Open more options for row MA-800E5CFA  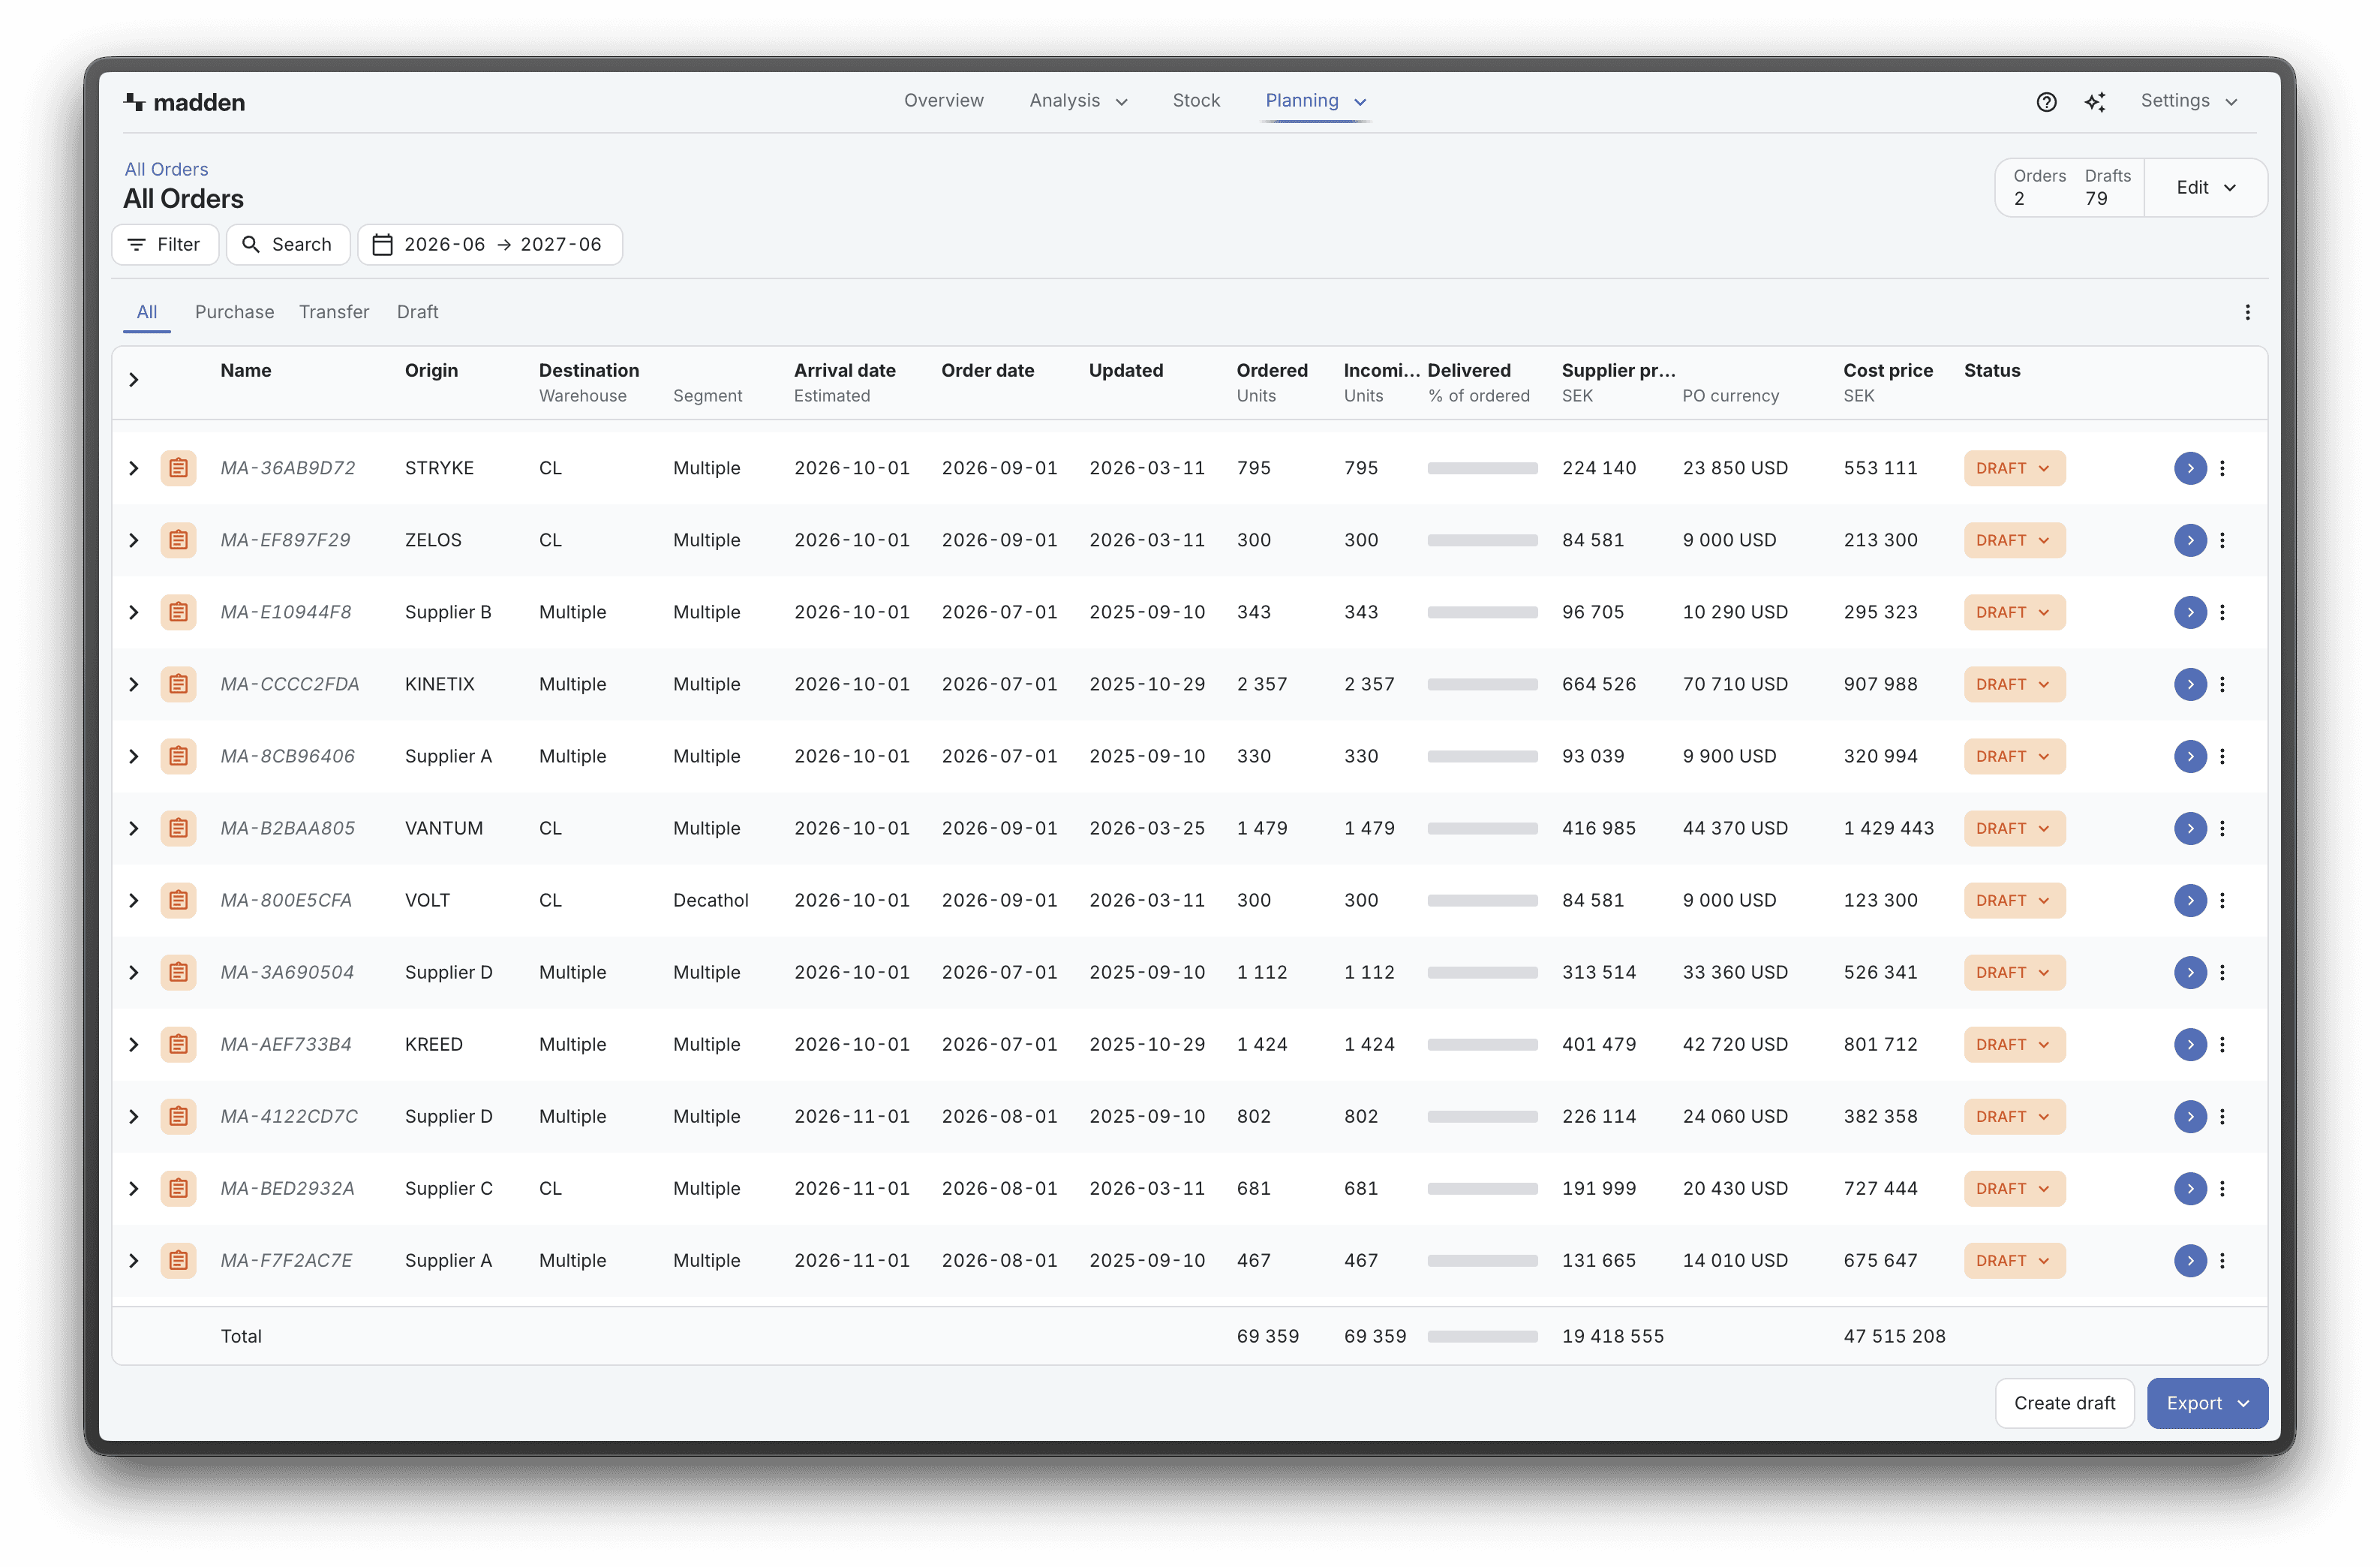[2222, 900]
